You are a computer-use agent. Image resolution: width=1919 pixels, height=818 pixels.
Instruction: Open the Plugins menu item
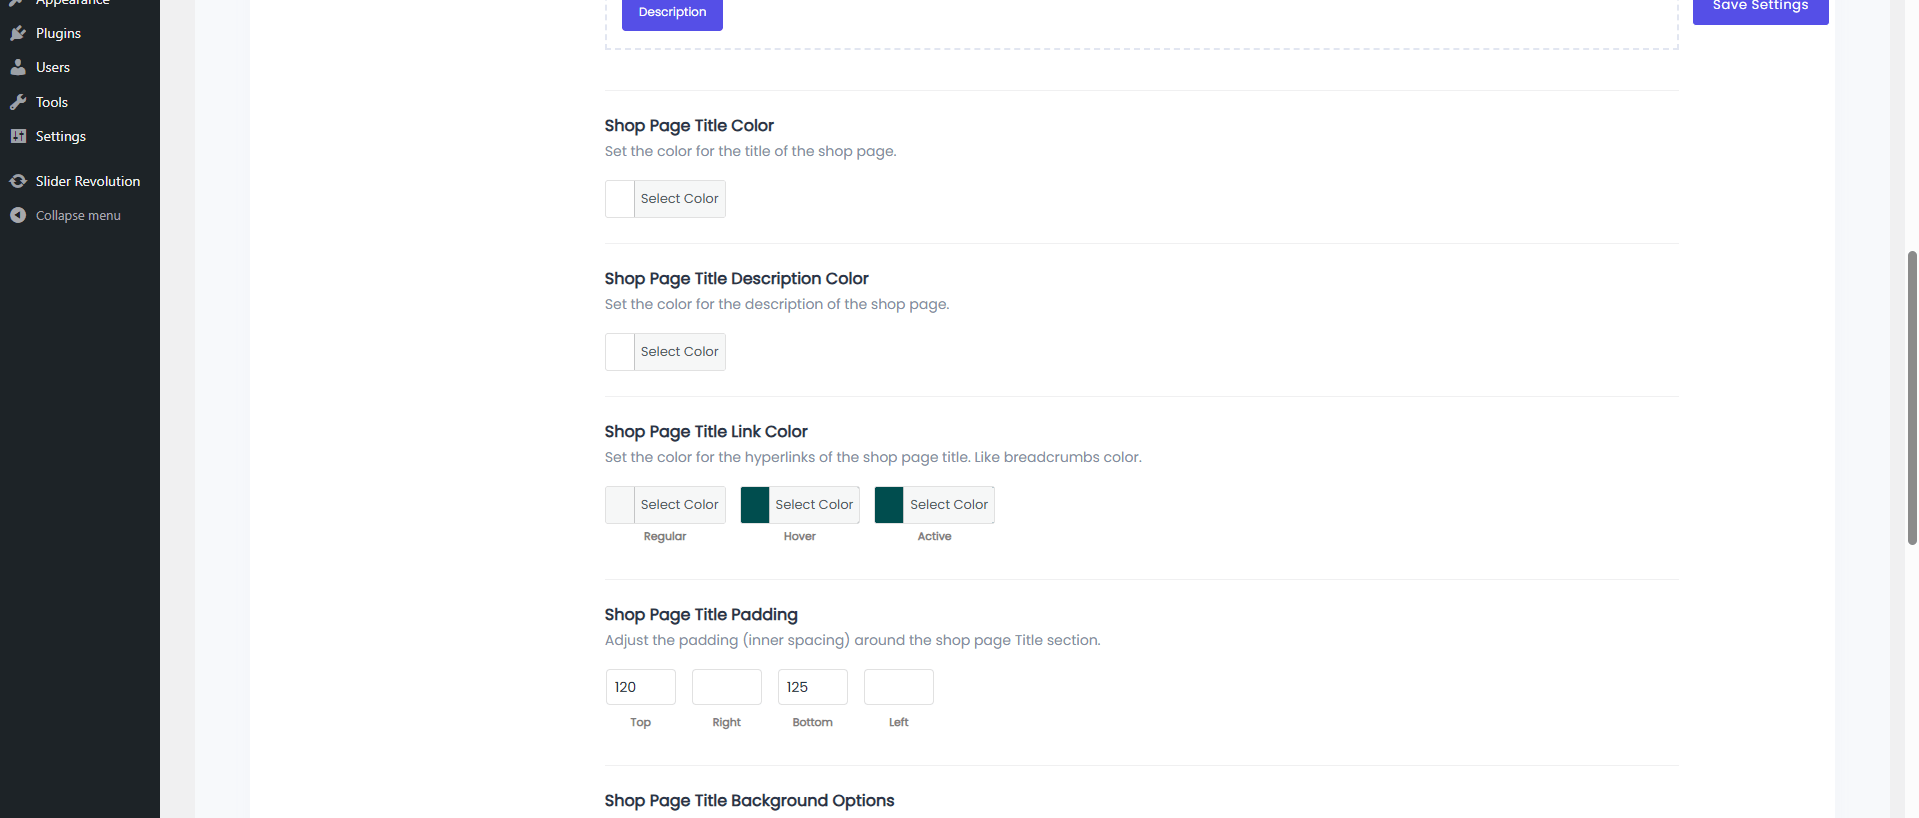[58, 33]
